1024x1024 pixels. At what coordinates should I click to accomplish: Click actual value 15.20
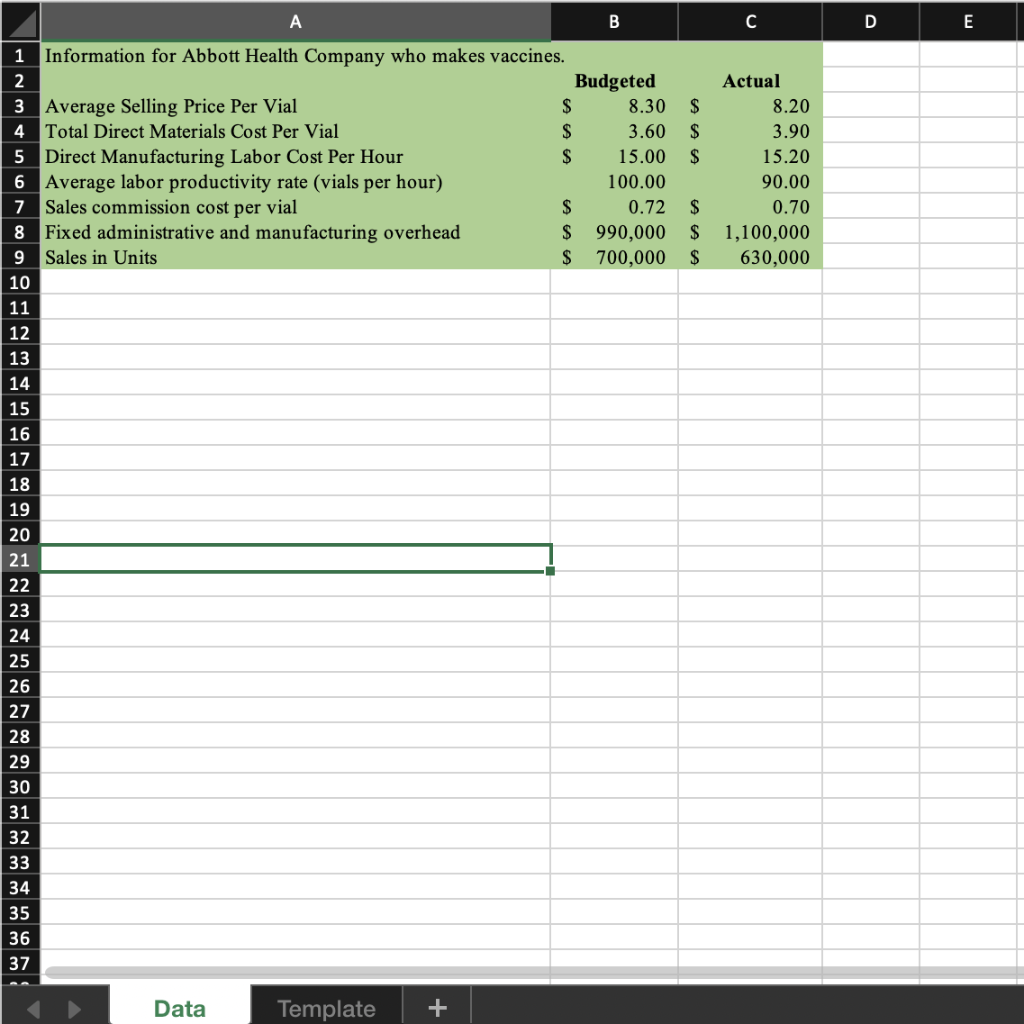point(750,157)
